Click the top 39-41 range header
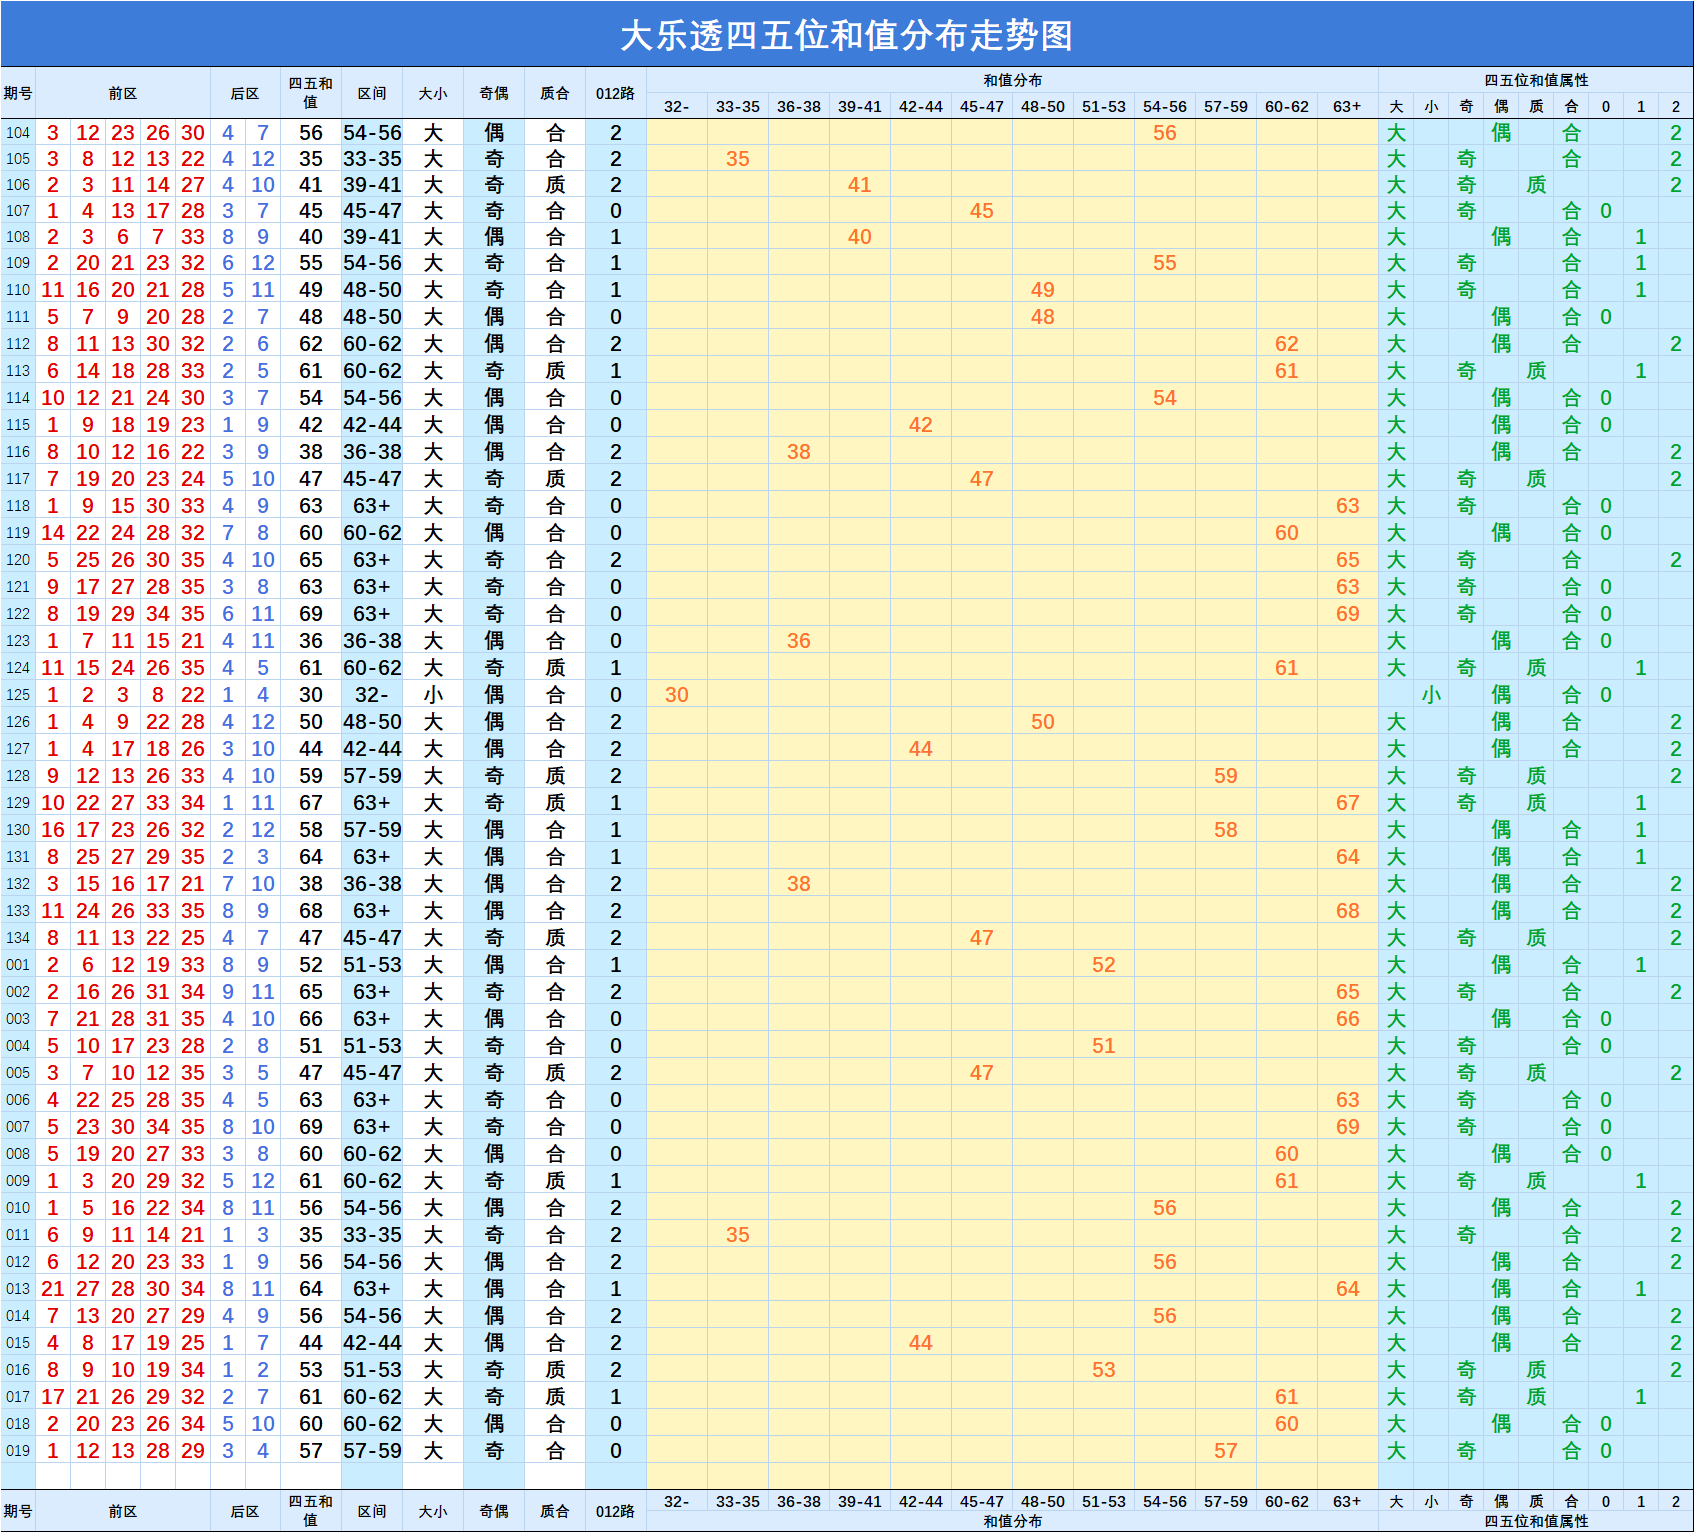 (x=860, y=106)
